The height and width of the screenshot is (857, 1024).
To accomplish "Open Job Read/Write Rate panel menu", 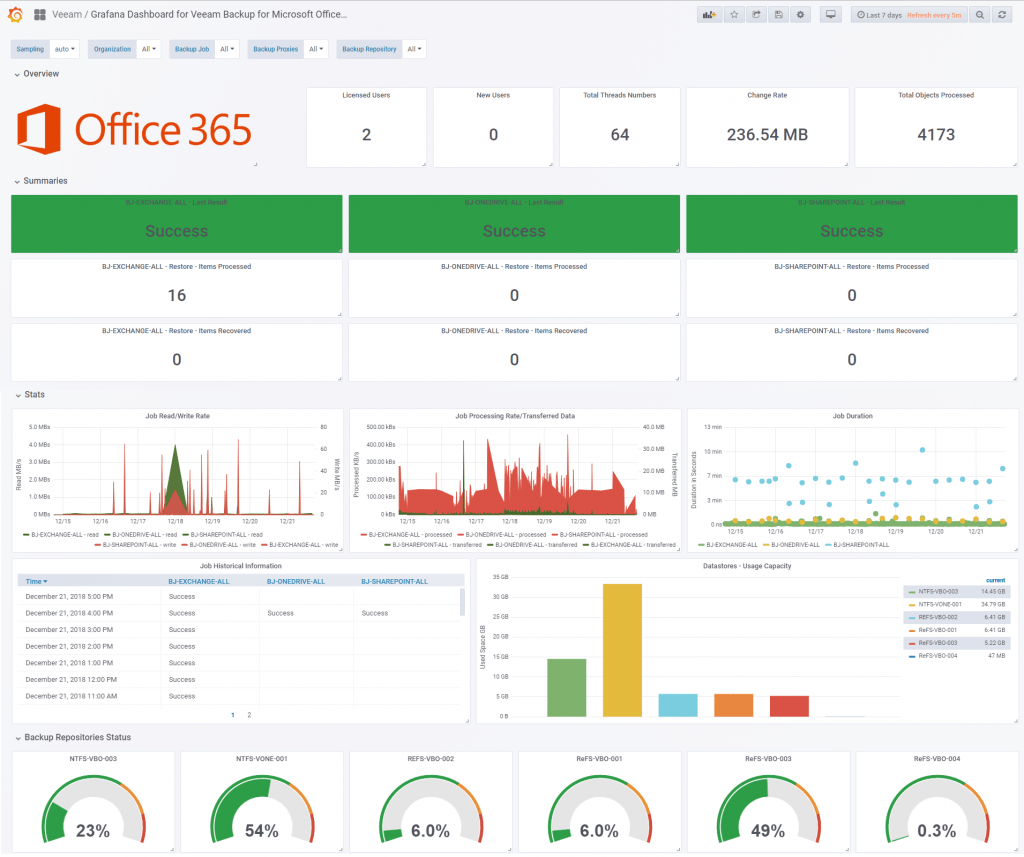I will pos(177,416).
